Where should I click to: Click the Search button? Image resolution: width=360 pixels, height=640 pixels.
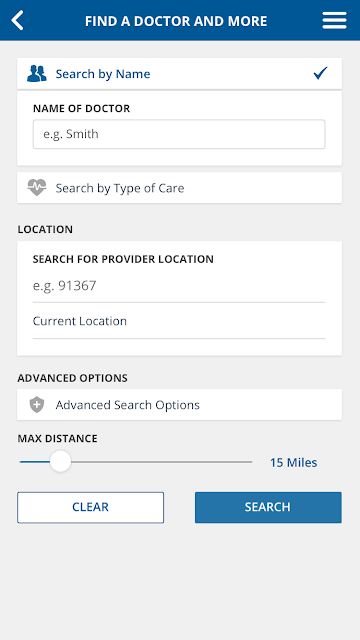(268, 507)
